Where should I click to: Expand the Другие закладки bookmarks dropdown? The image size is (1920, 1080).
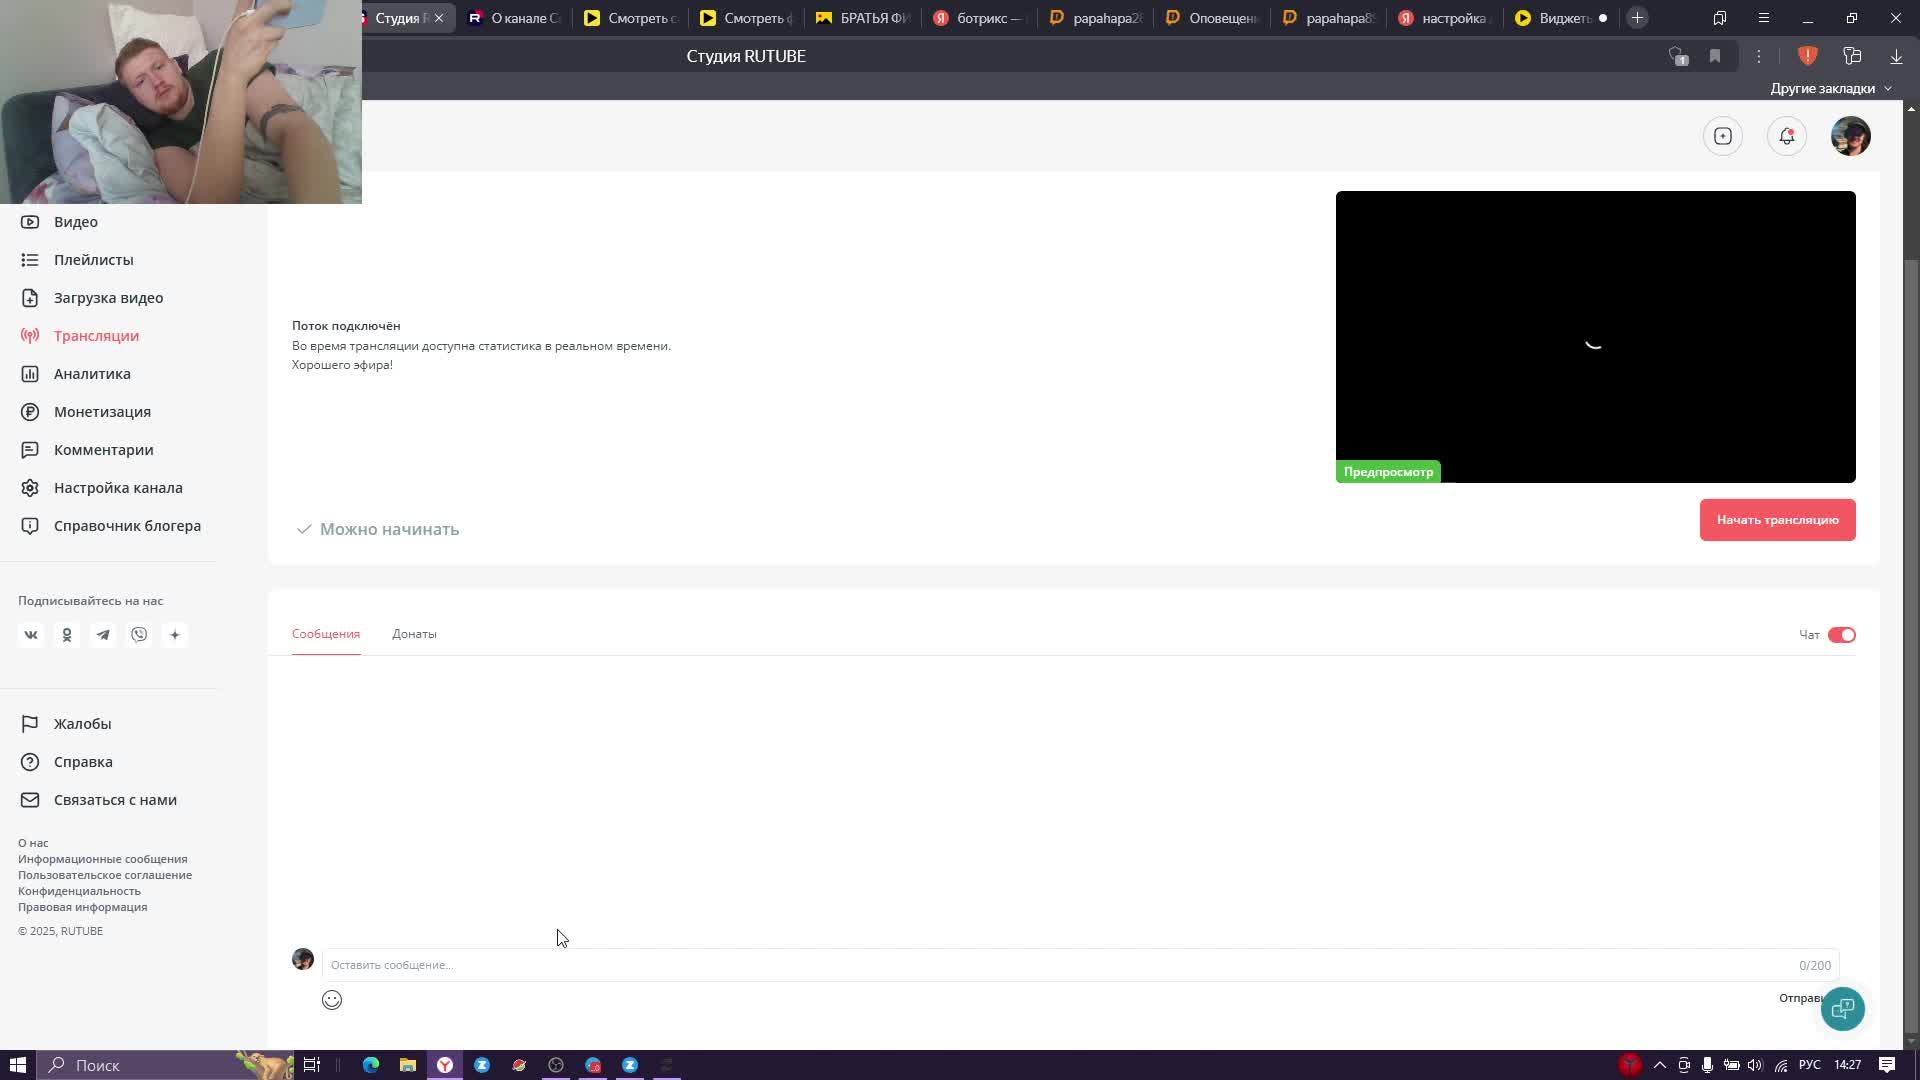[x=1830, y=88]
